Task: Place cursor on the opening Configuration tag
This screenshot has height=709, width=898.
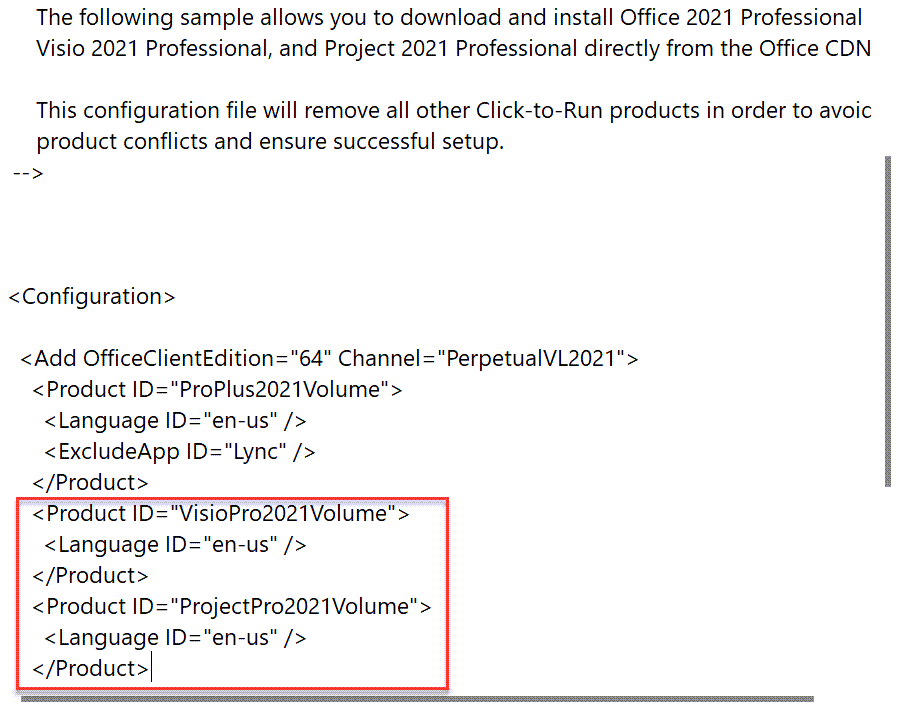Action: 92,297
